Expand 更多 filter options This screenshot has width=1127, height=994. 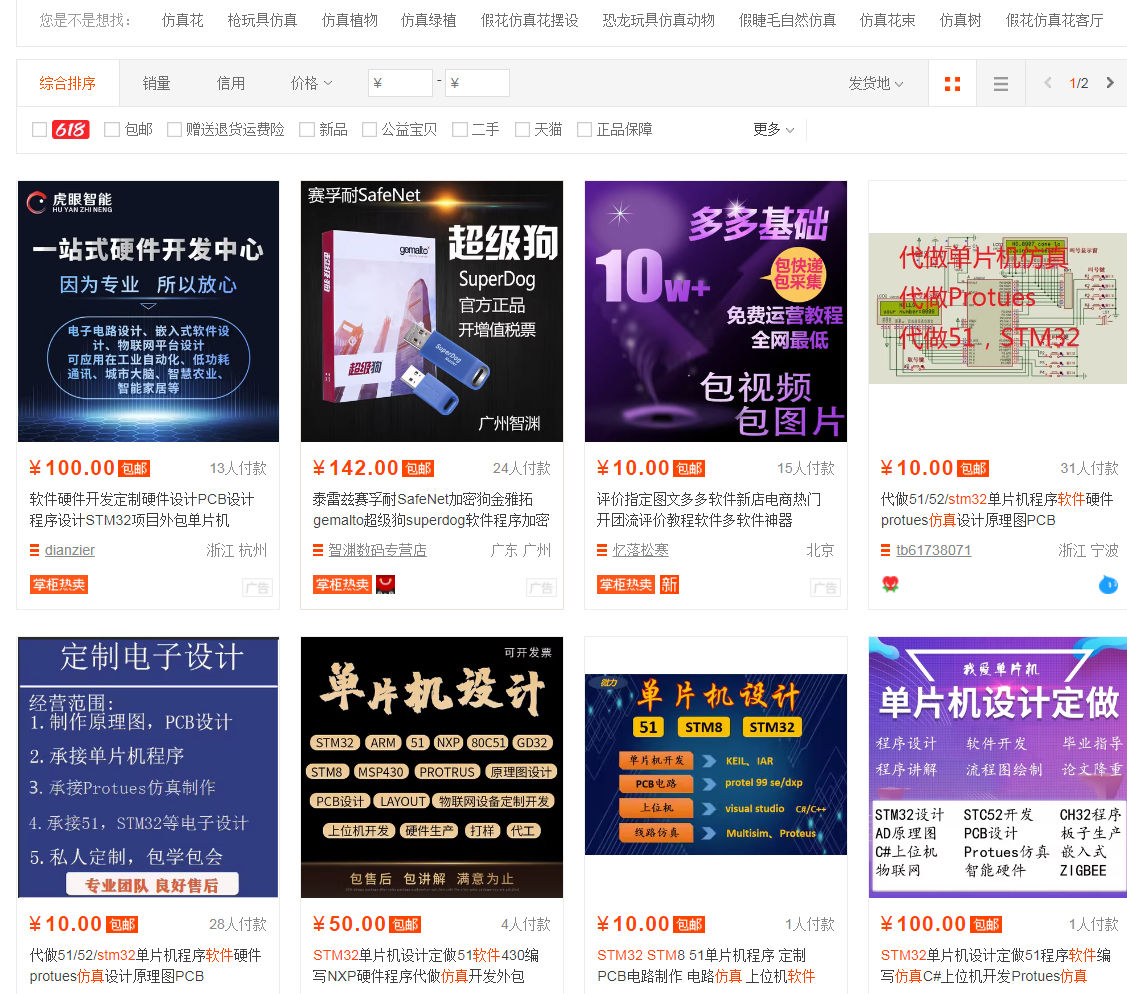(773, 129)
